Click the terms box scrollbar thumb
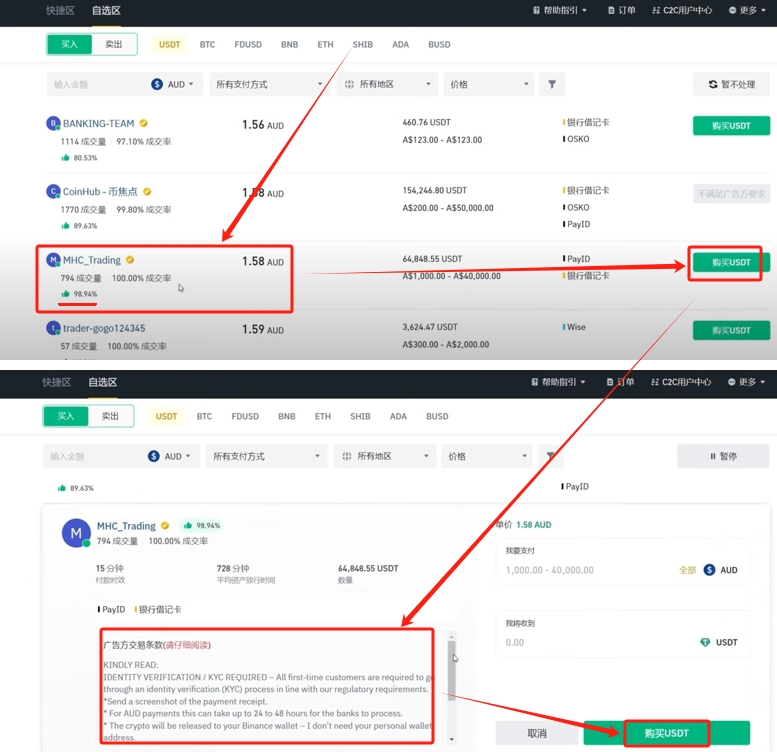 pos(451,669)
